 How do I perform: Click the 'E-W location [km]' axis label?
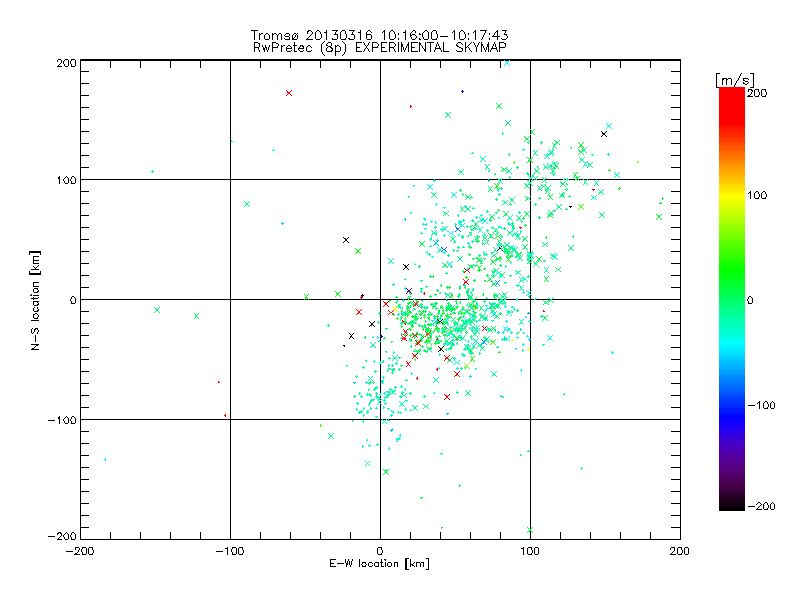click(380, 564)
